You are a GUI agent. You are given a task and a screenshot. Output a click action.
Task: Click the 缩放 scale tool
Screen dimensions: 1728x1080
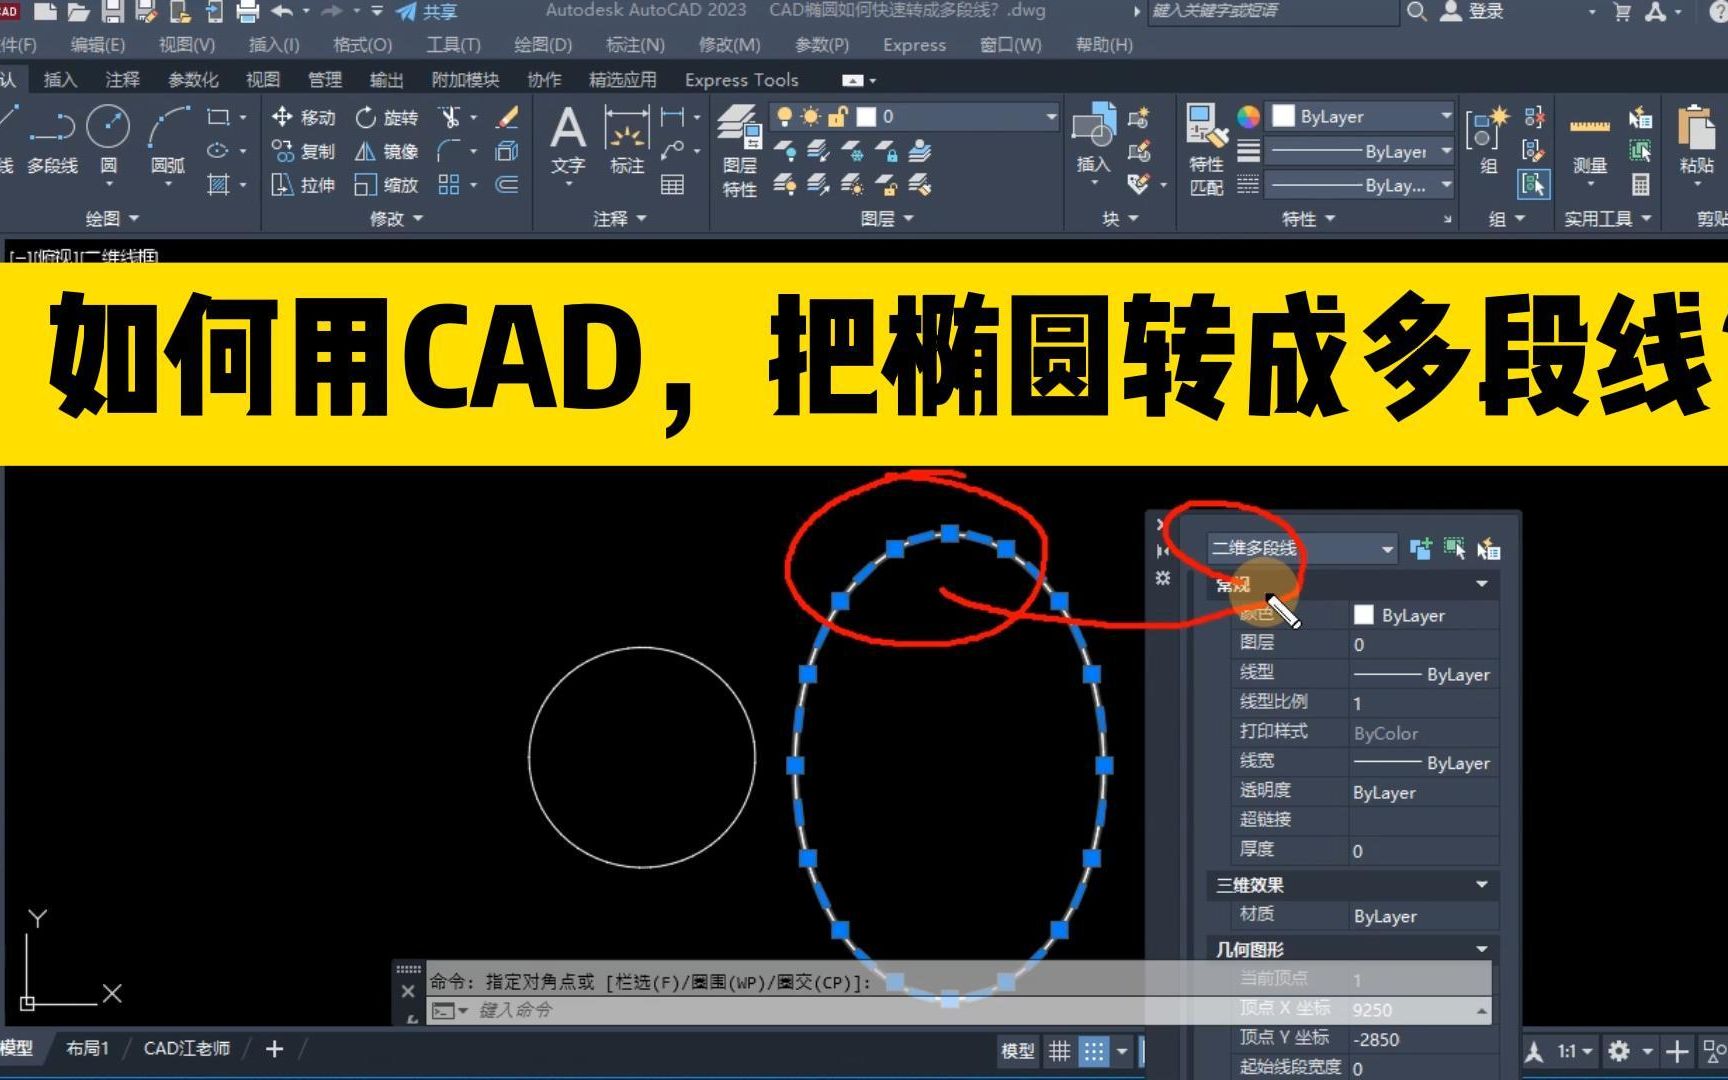pos(386,185)
